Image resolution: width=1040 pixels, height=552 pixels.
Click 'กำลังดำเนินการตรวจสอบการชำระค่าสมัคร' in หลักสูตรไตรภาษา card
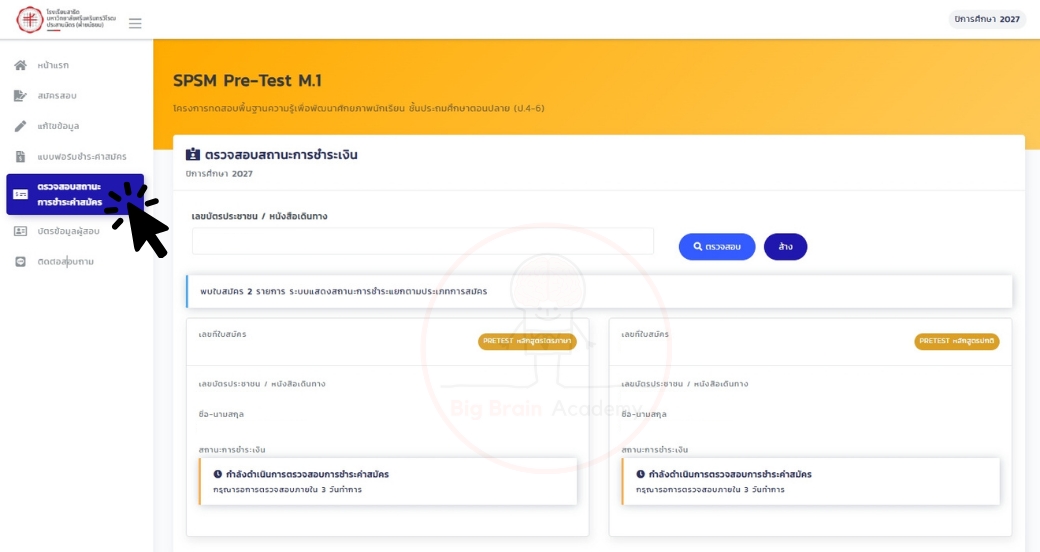[x=307, y=474]
